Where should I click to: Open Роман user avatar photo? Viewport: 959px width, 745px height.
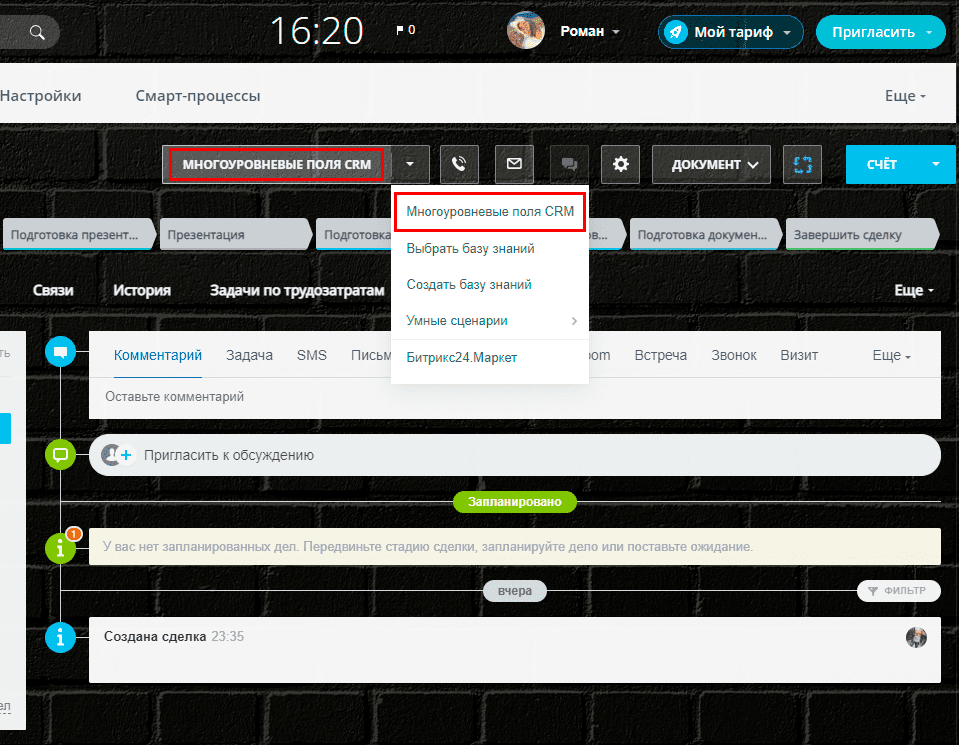click(x=525, y=31)
